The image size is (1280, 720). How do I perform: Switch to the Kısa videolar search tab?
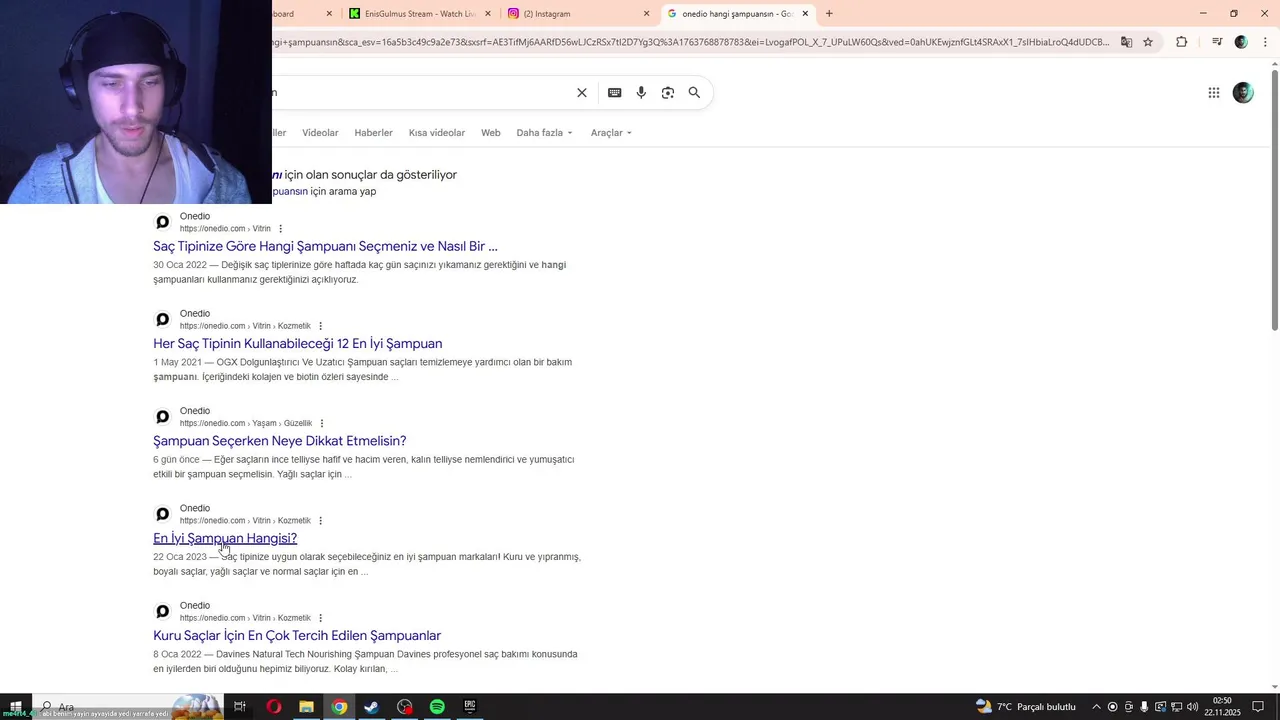pyautogui.click(x=437, y=133)
